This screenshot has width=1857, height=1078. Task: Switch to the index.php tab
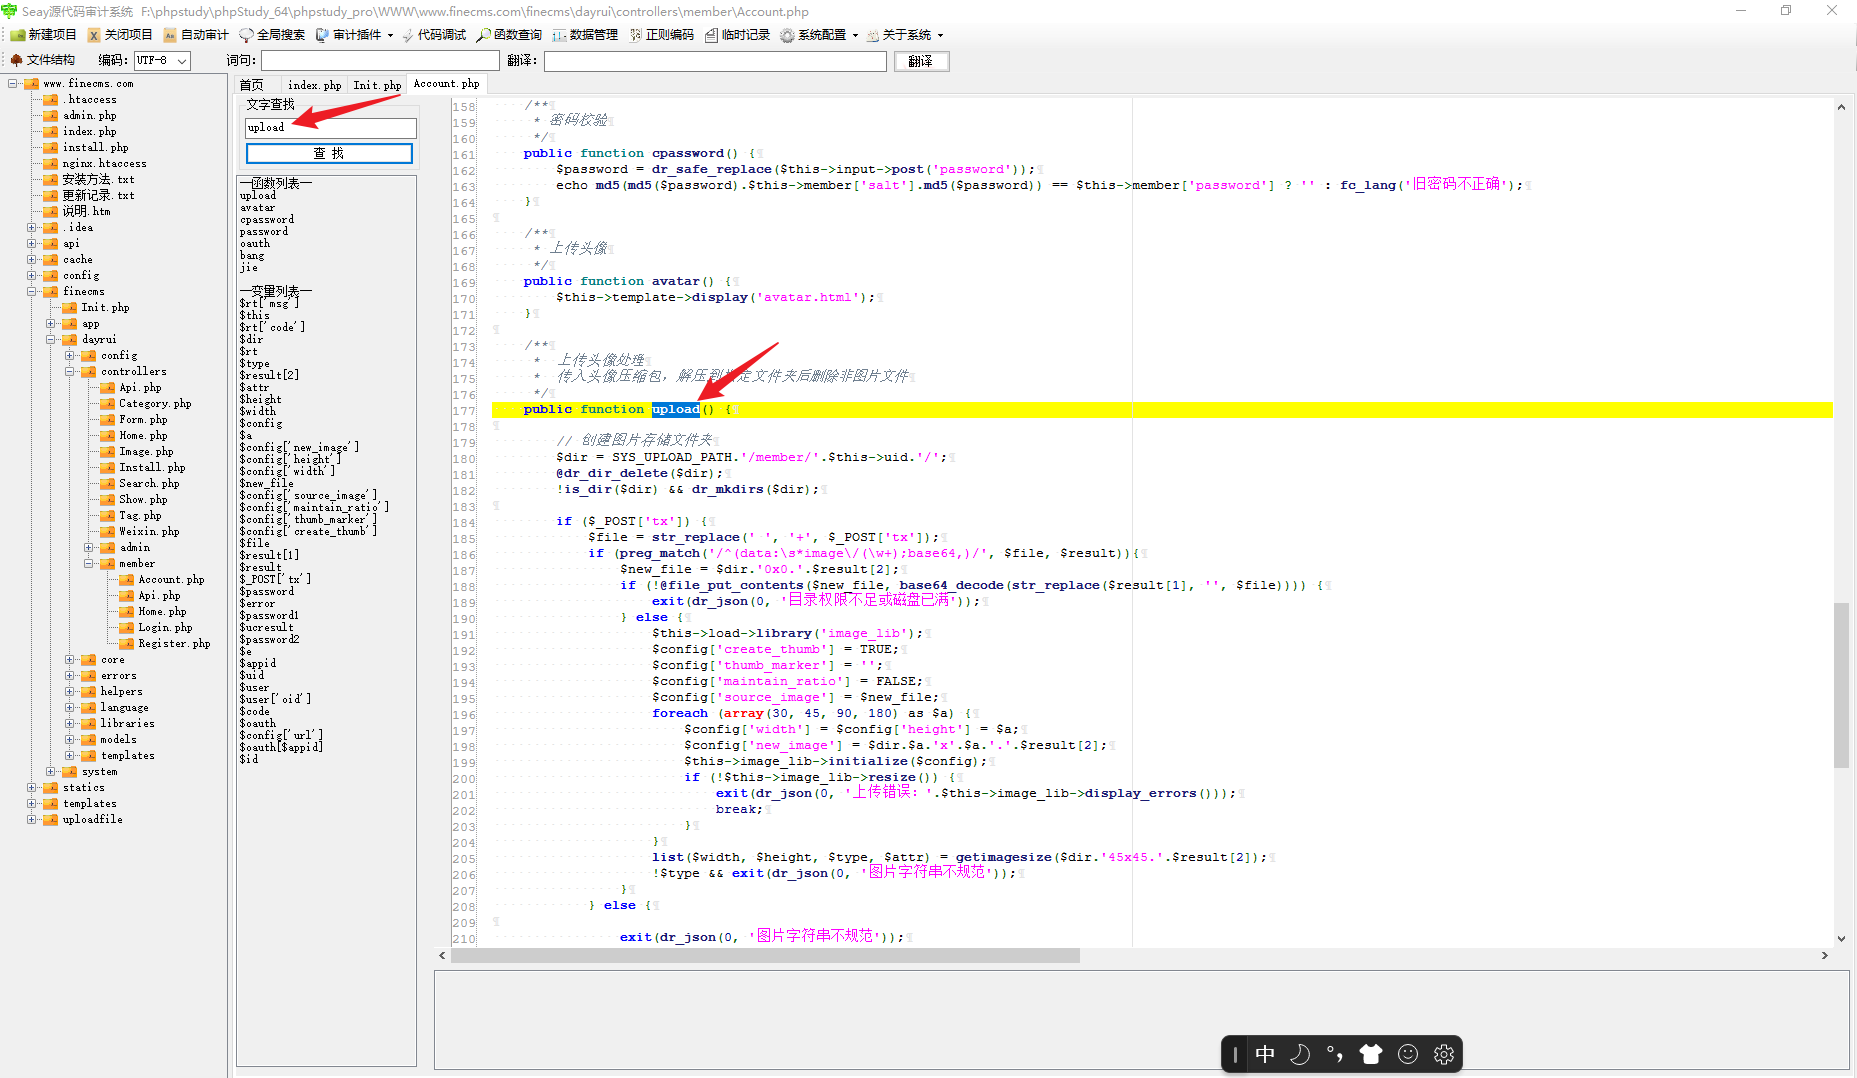pyautogui.click(x=314, y=85)
